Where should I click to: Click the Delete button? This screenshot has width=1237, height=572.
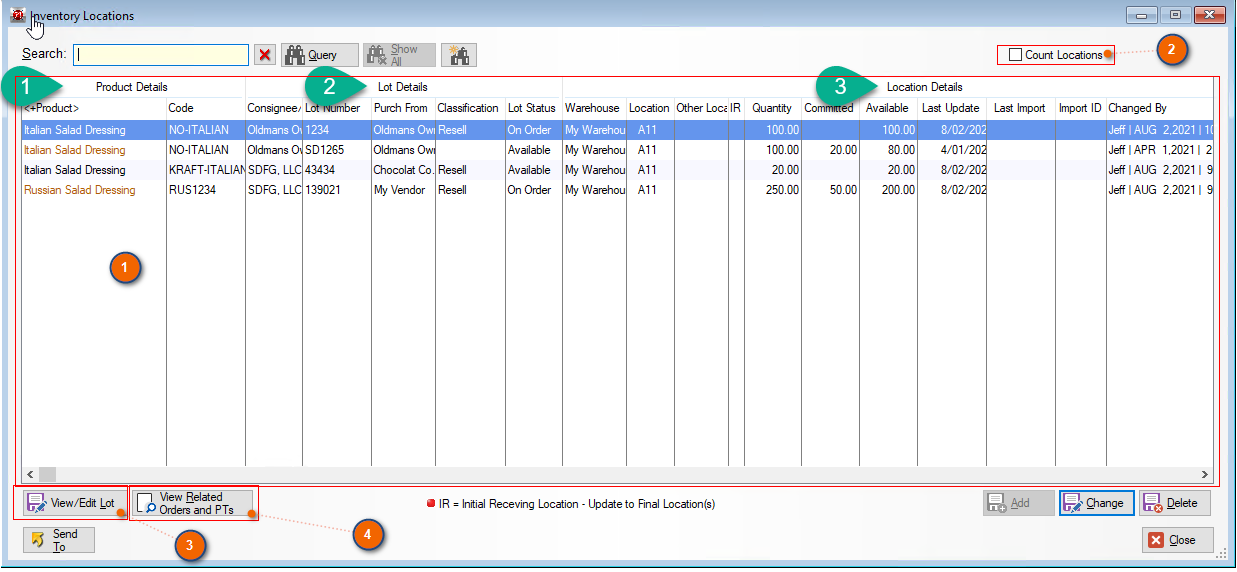1174,503
